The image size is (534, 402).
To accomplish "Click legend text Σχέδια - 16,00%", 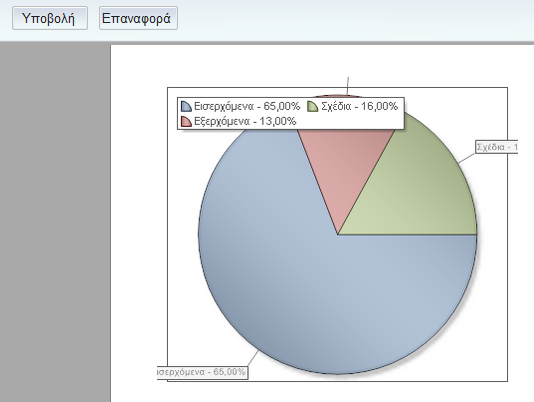I will tap(359, 106).
